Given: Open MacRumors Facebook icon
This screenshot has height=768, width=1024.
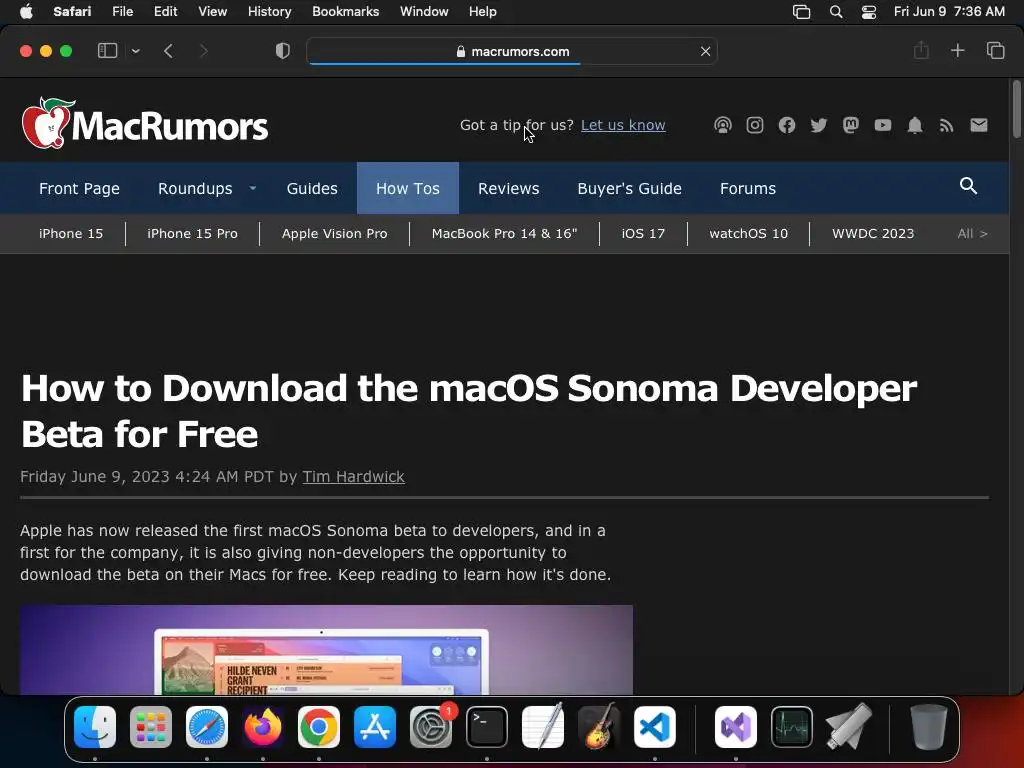Looking at the screenshot, I should pos(786,125).
